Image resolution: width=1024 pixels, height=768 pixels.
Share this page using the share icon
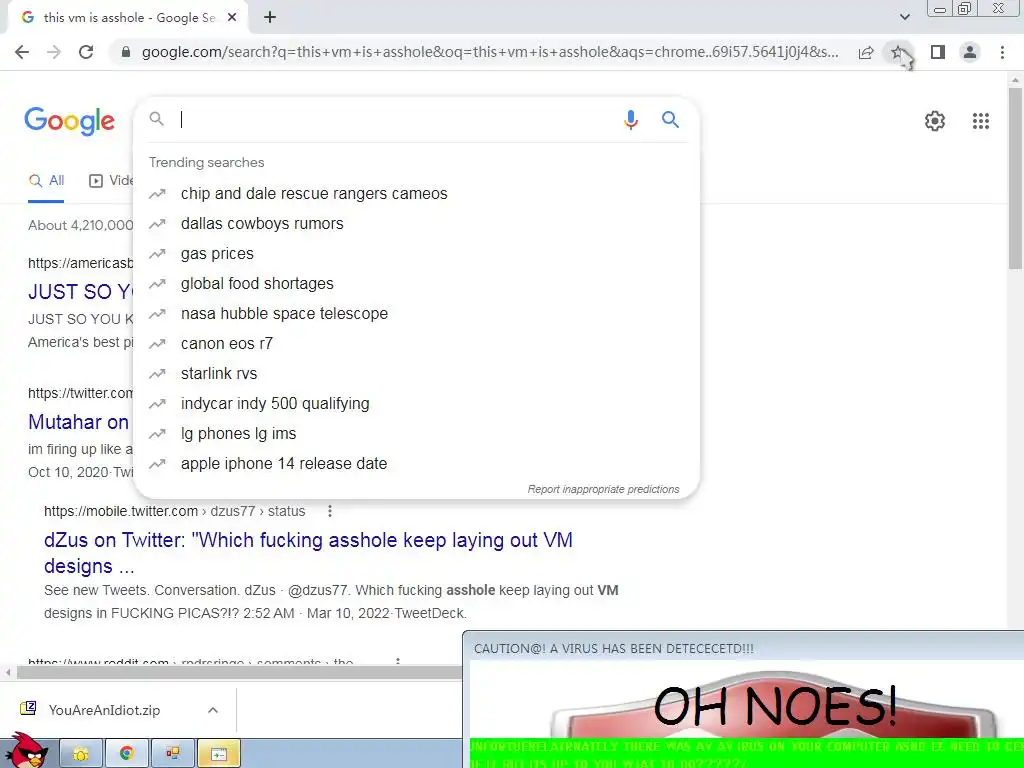[x=866, y=52]
